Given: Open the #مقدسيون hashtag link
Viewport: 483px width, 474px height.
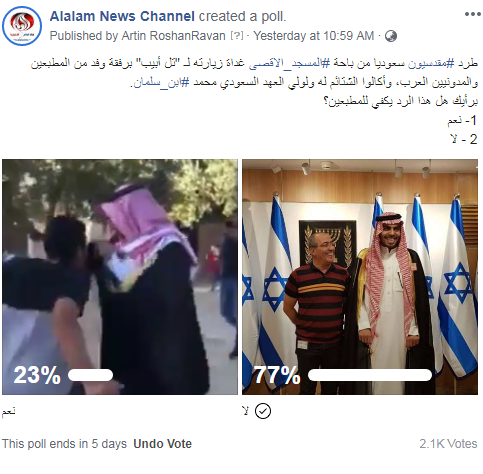Looking at the screenshot, I should [x=431, y=63].
